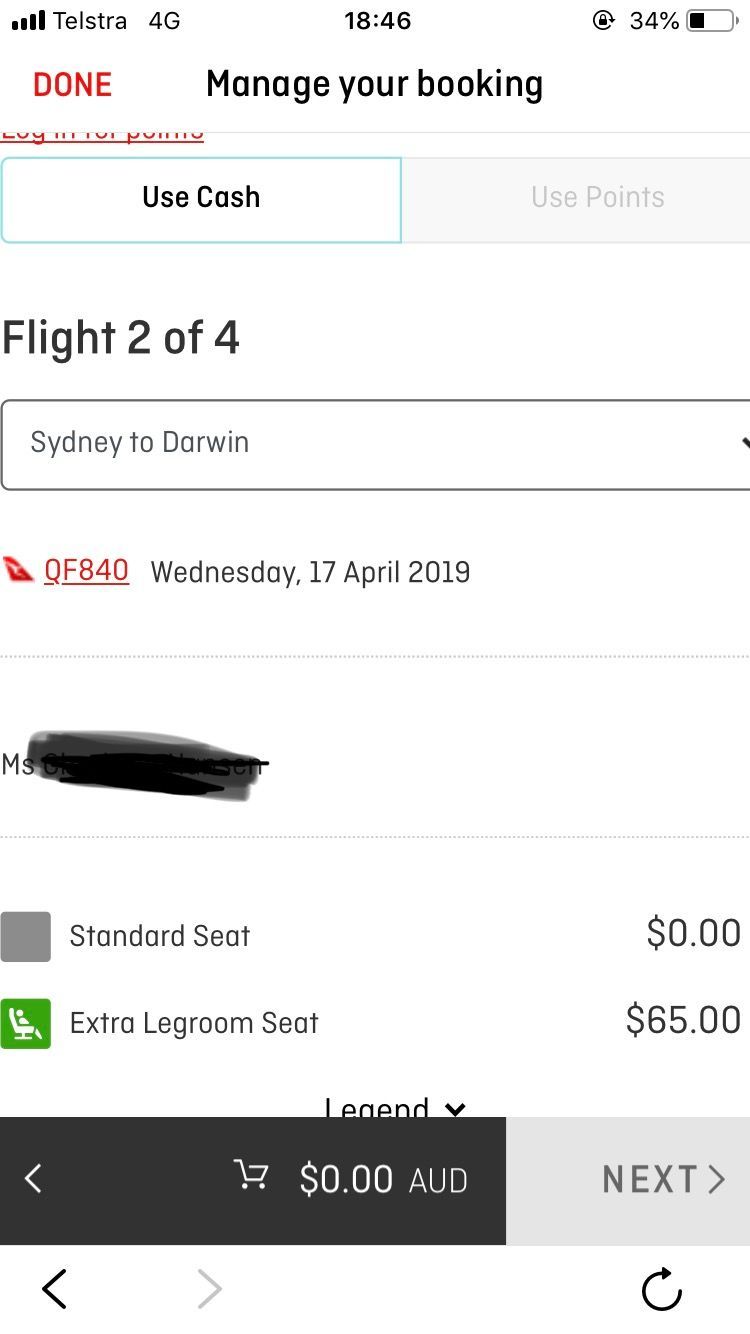The image size is (750, 1334).
Task: Tap the $65.00 Extra Legroom price
Action: tap(683, 1020)
